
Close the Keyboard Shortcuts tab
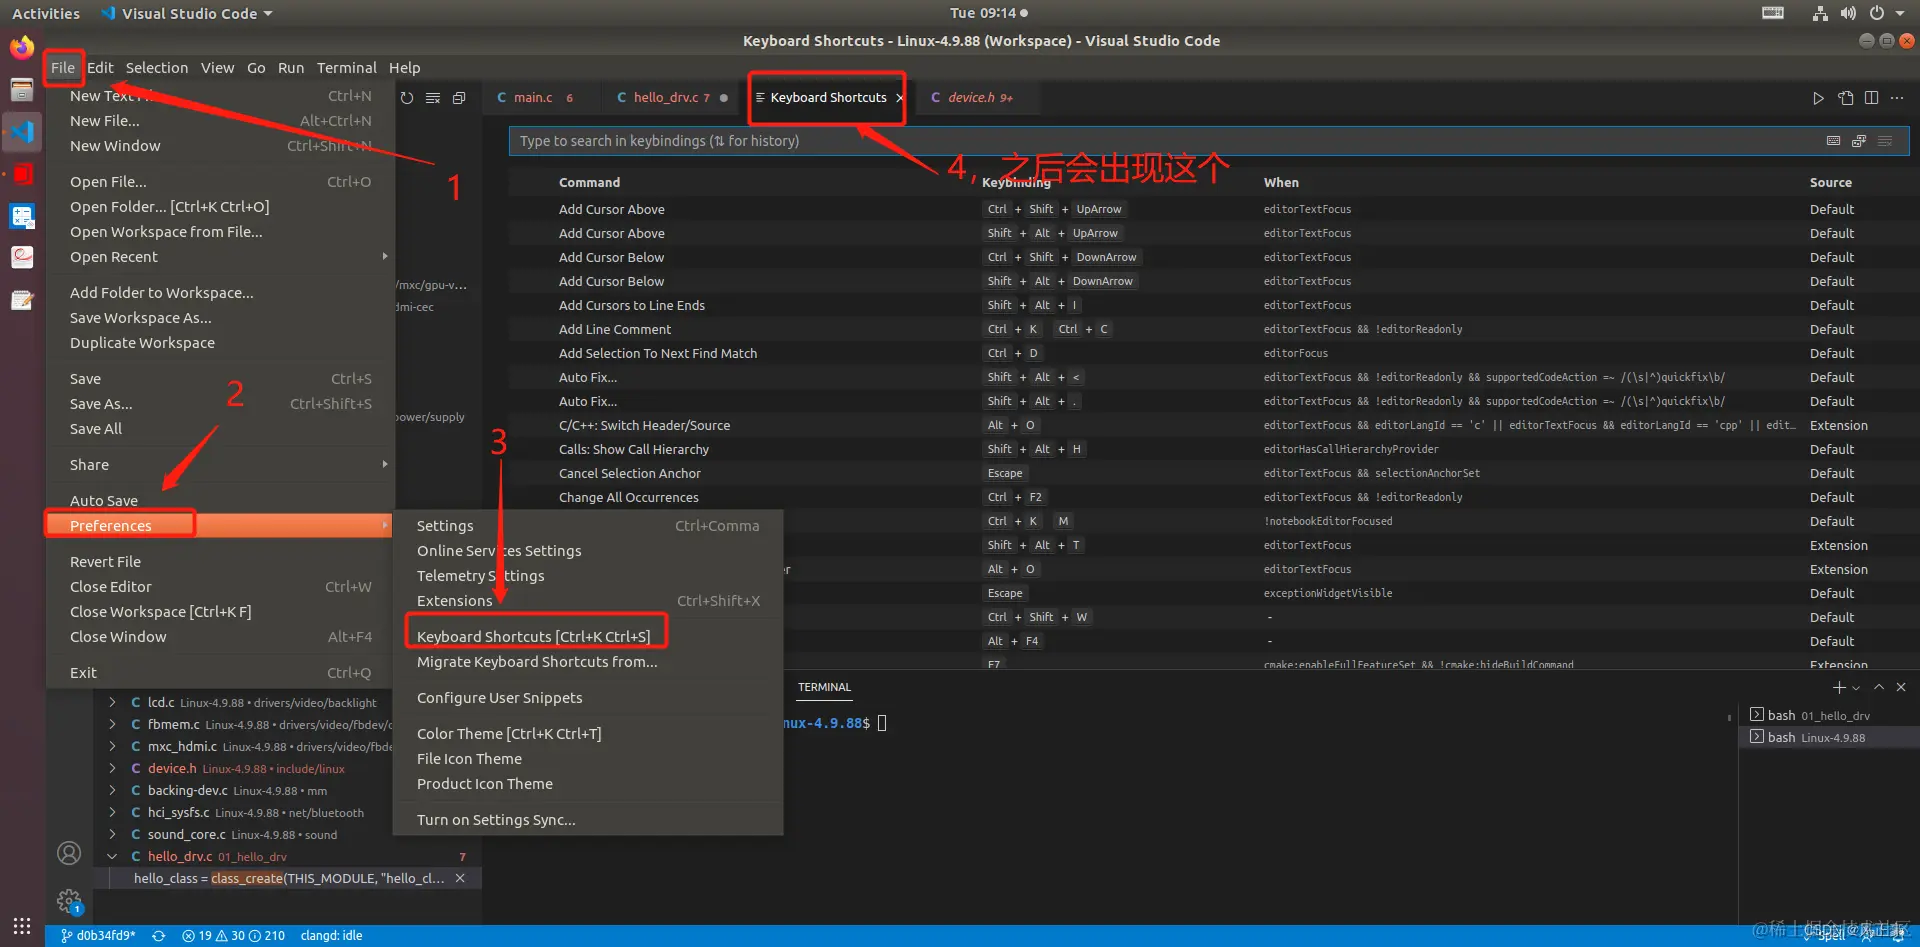pos(899,98)
